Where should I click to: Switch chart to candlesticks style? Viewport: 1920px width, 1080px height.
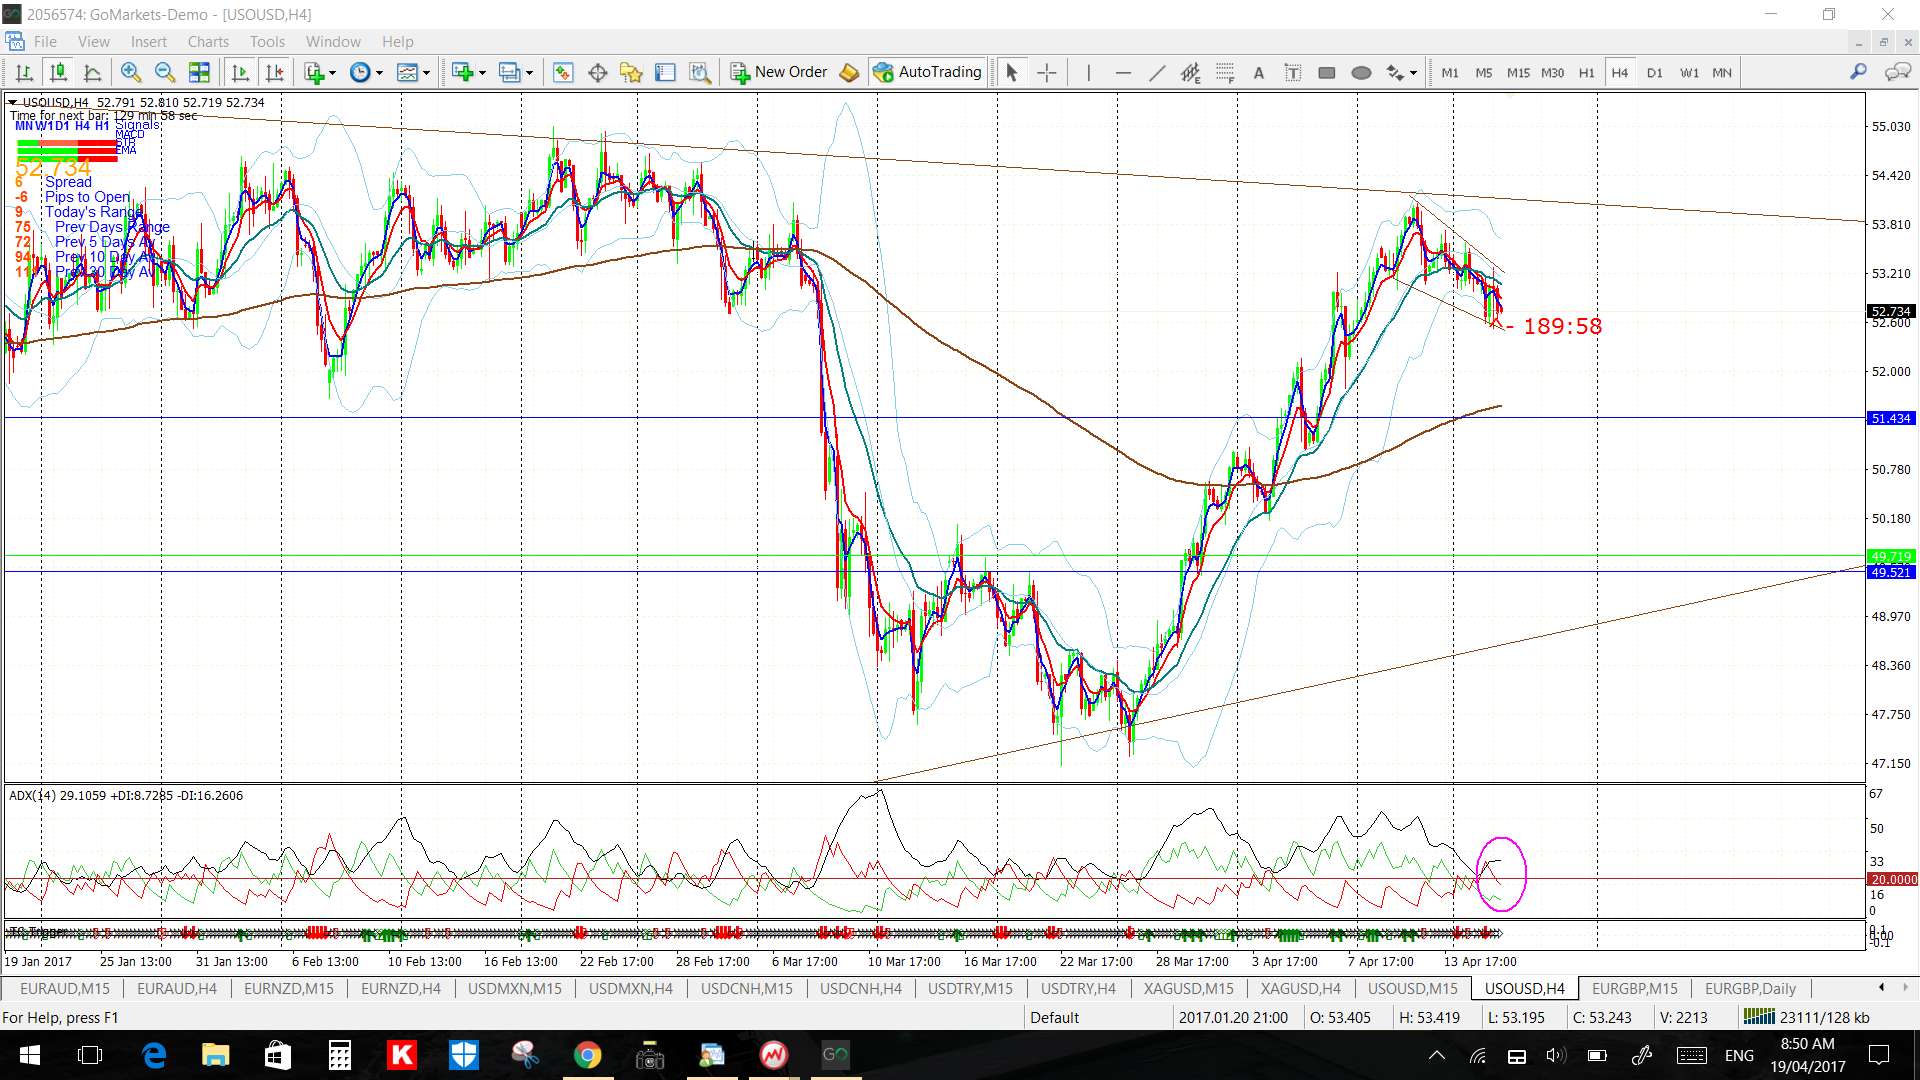point(58,72)
